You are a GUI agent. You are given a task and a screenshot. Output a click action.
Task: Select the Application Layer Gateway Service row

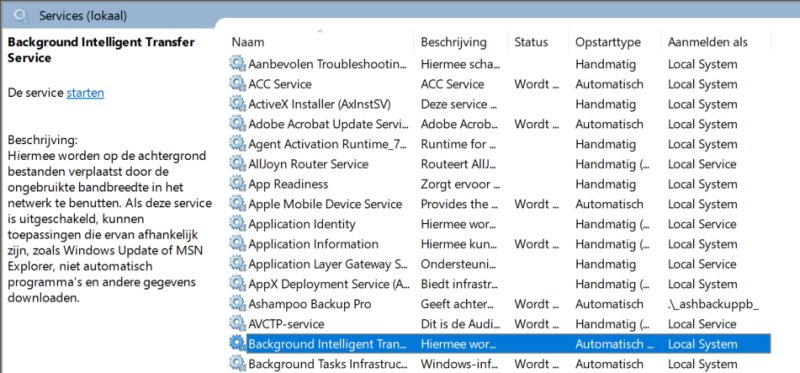500,264
